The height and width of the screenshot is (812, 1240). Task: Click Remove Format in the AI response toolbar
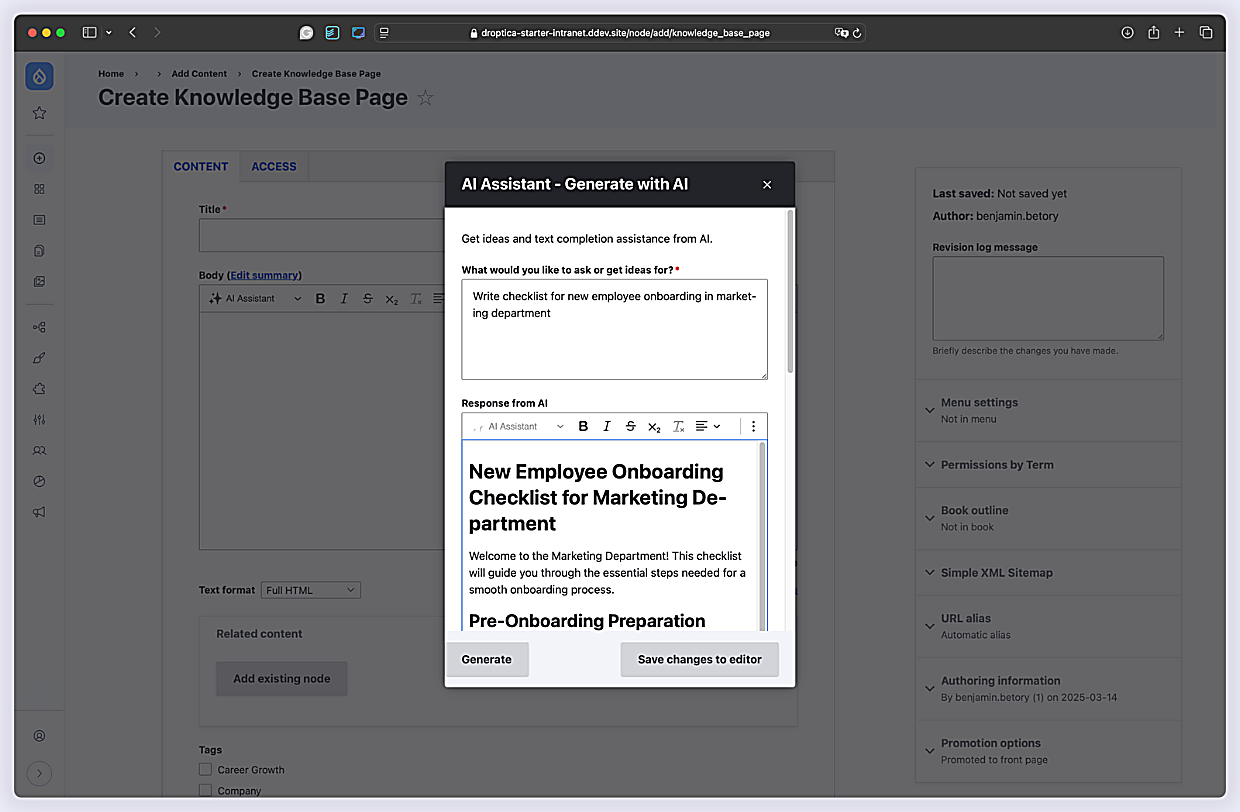678,427
